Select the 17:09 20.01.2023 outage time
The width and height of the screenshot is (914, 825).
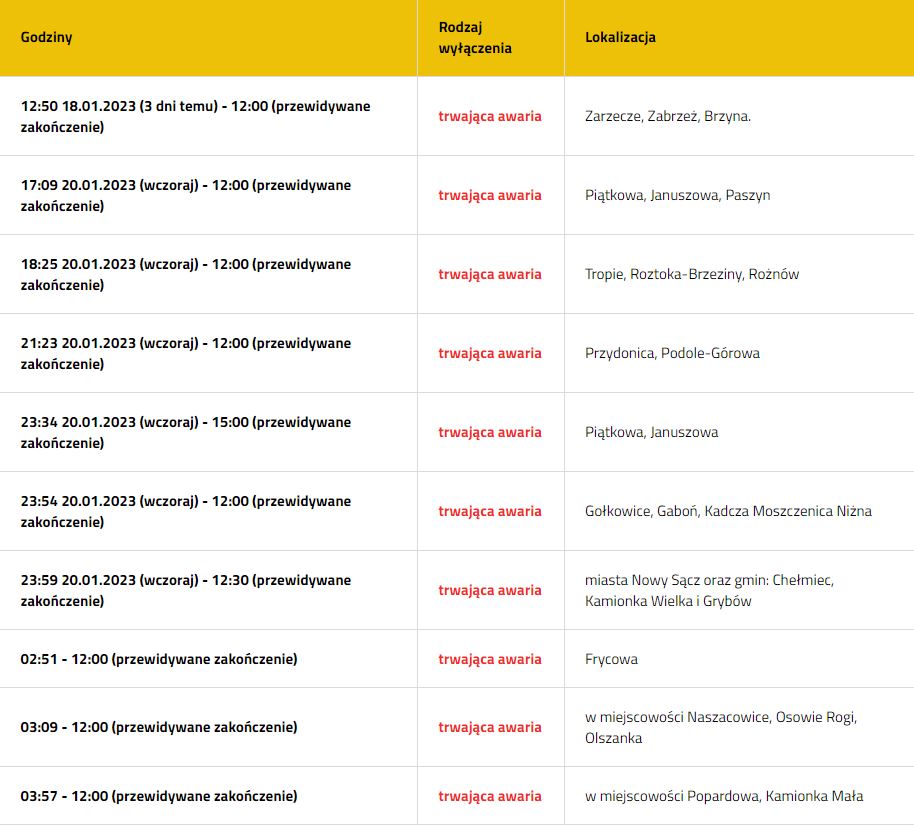[x=186, y=195]
